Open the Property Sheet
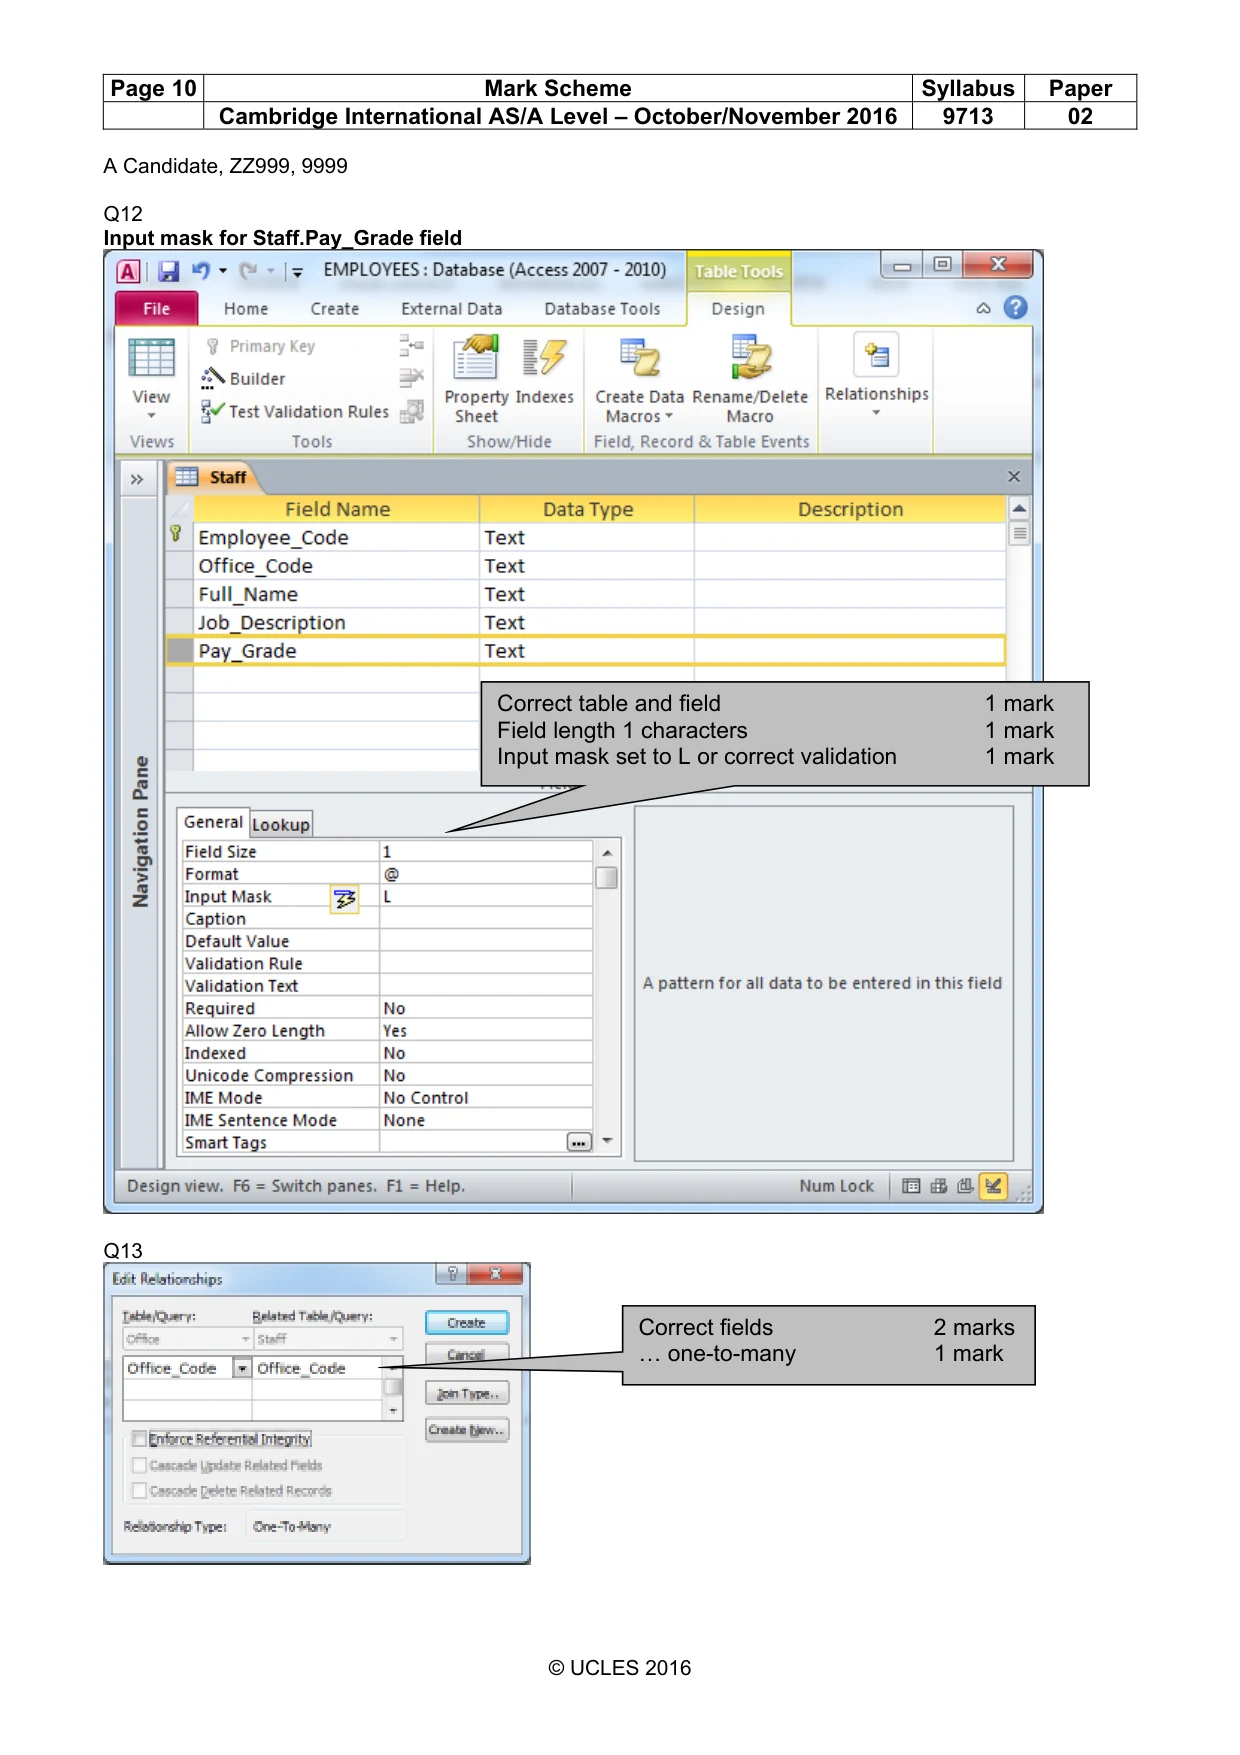The width and height of the screenshot is (1240, 1755). [x=476, y=380]
